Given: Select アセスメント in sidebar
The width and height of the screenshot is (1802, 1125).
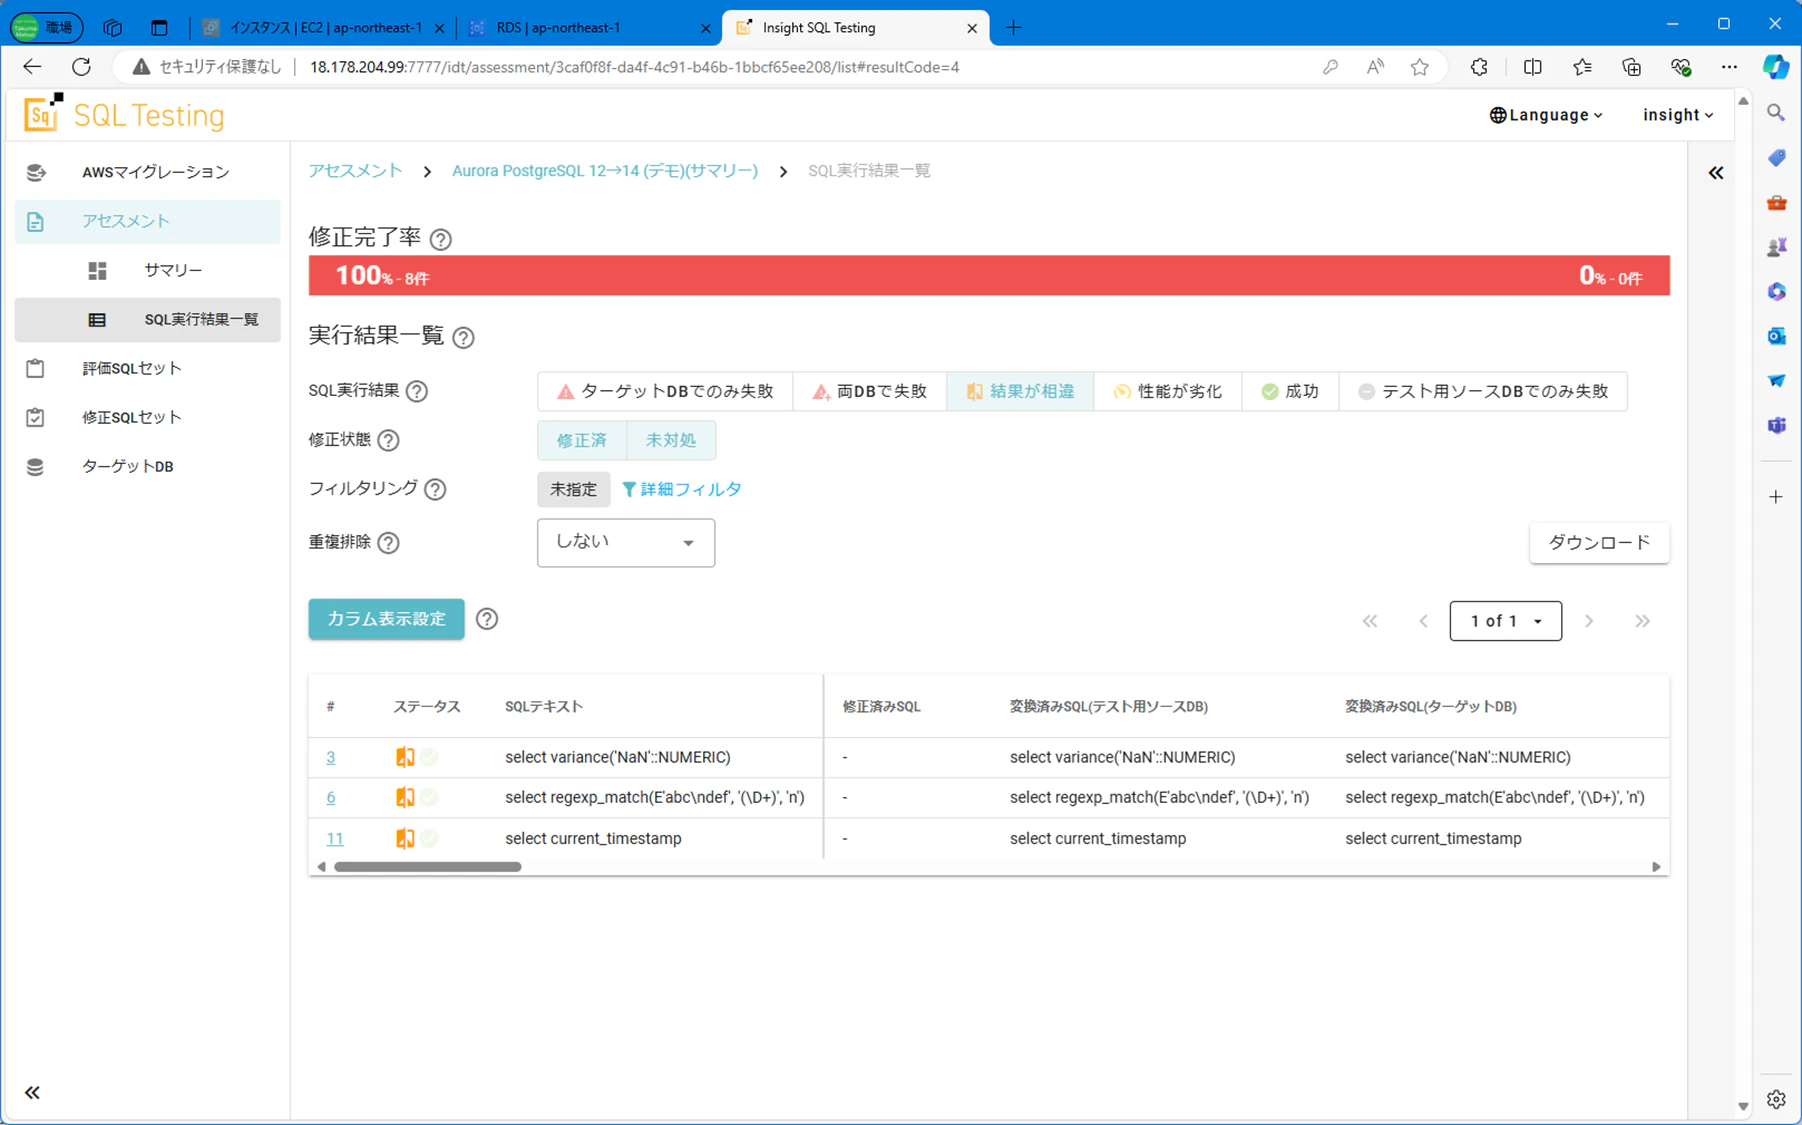Looking at the screenshot, I should 147,221.
